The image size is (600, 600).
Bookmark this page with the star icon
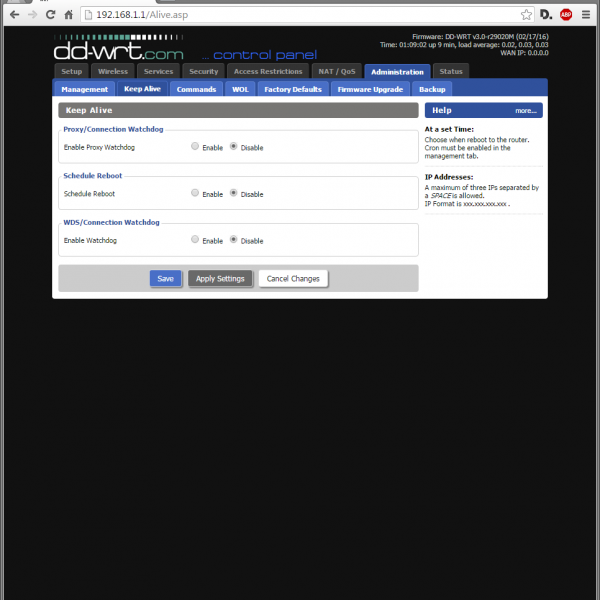(x=526, y=15)
